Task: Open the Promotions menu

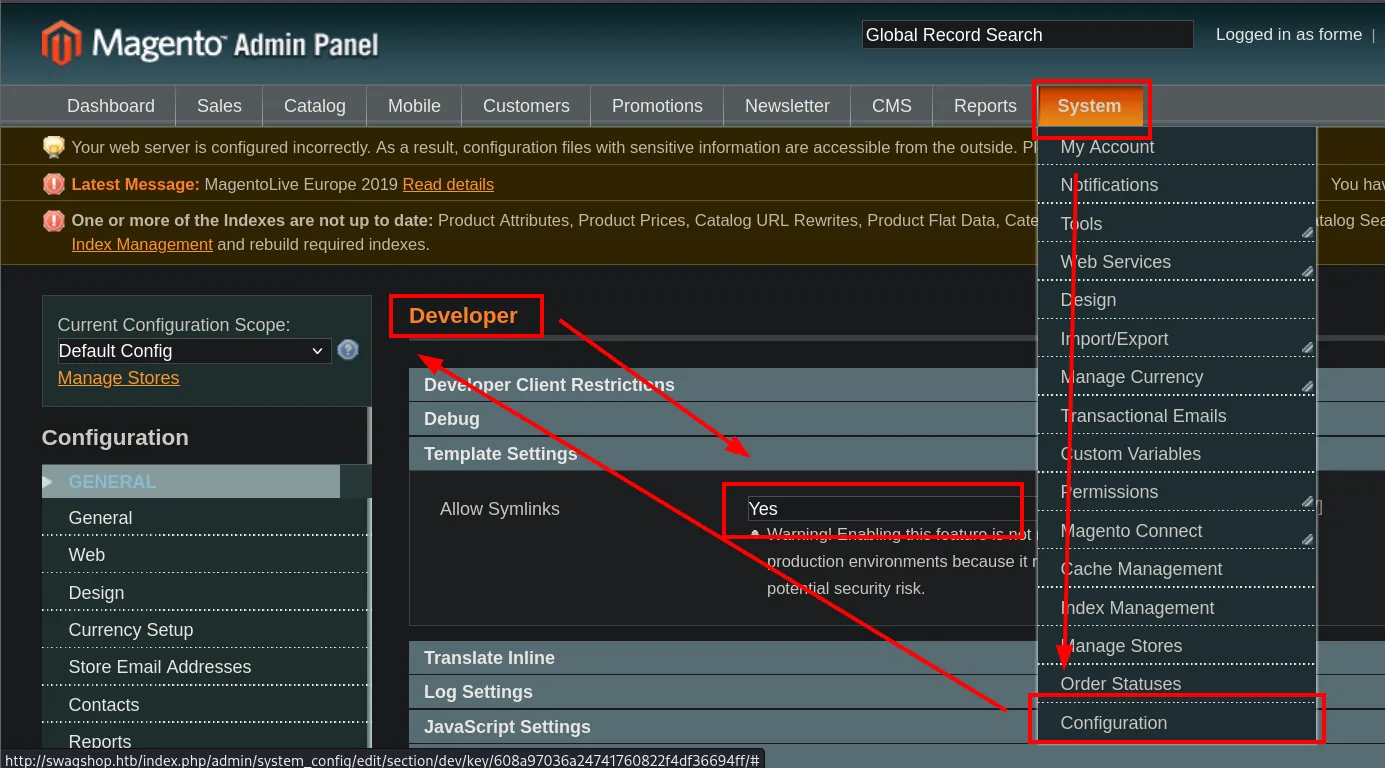Action: click(x=657, y=106)
